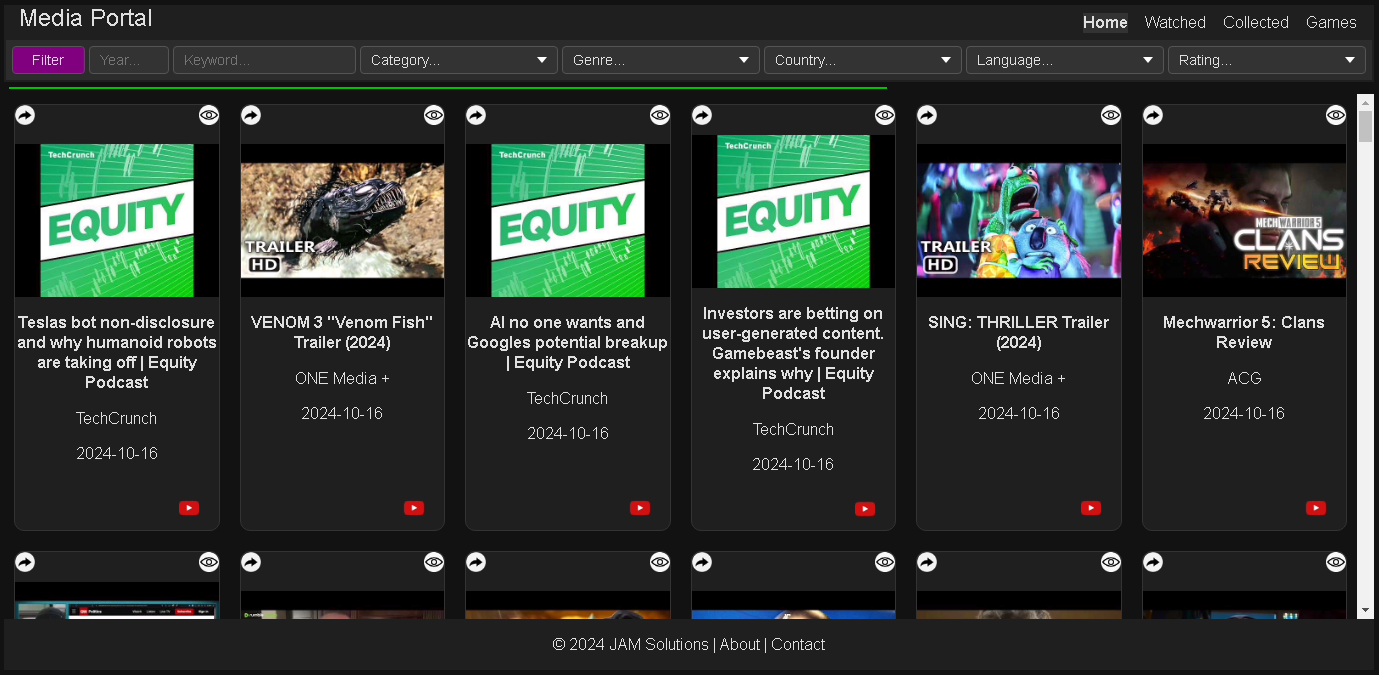Mark Teslas bot podcast as watched
Viewport: 1379px width, 675px height.
click(x=208, y=116)
